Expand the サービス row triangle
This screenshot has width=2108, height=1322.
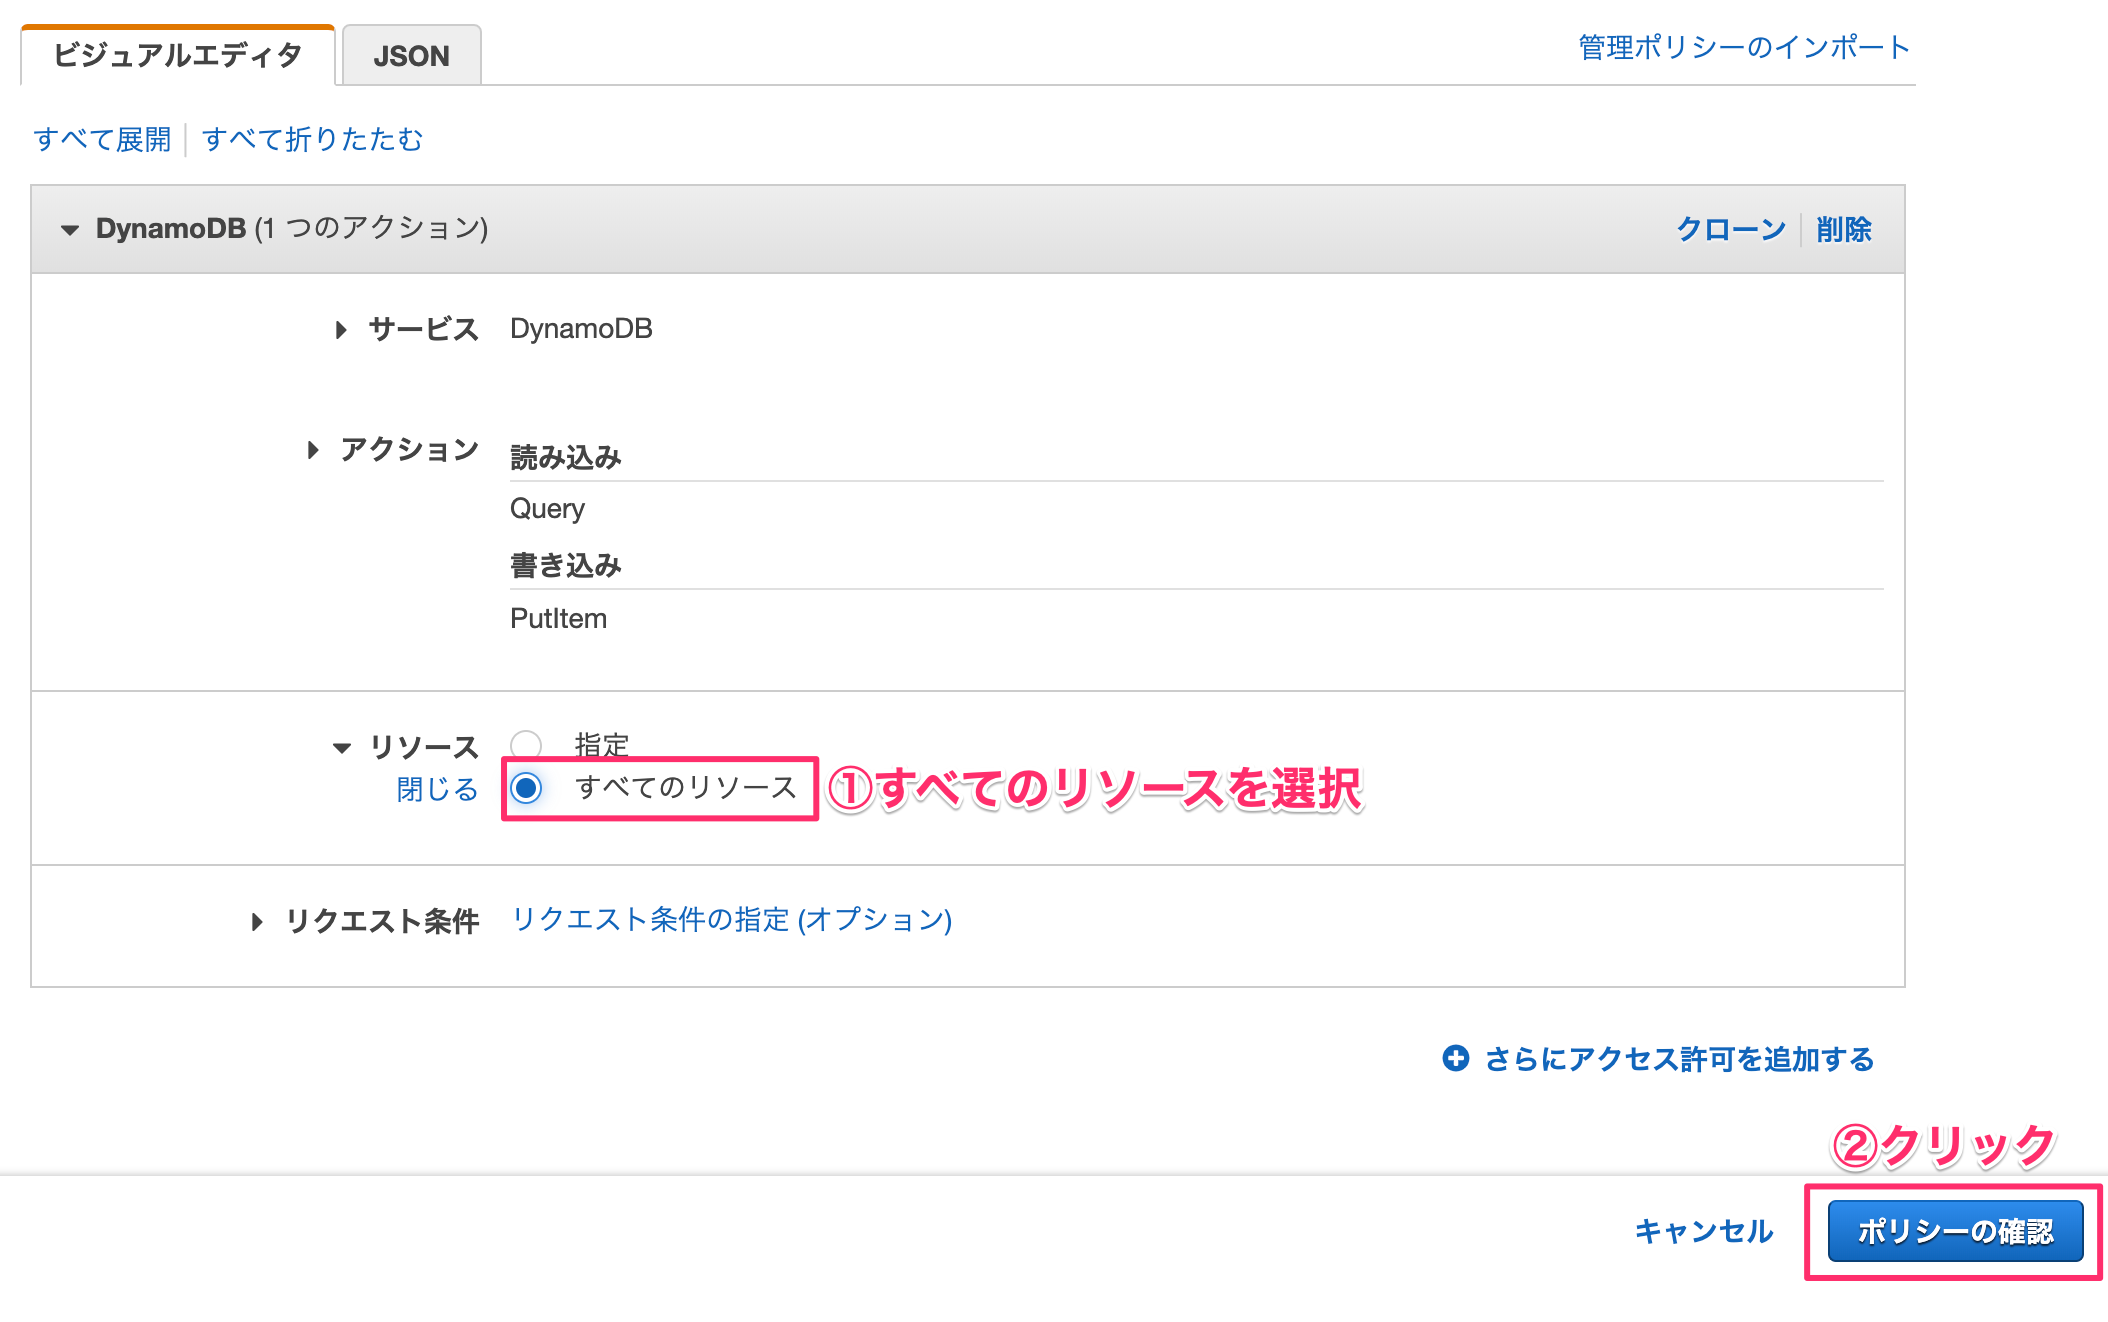tap(341, 329)
